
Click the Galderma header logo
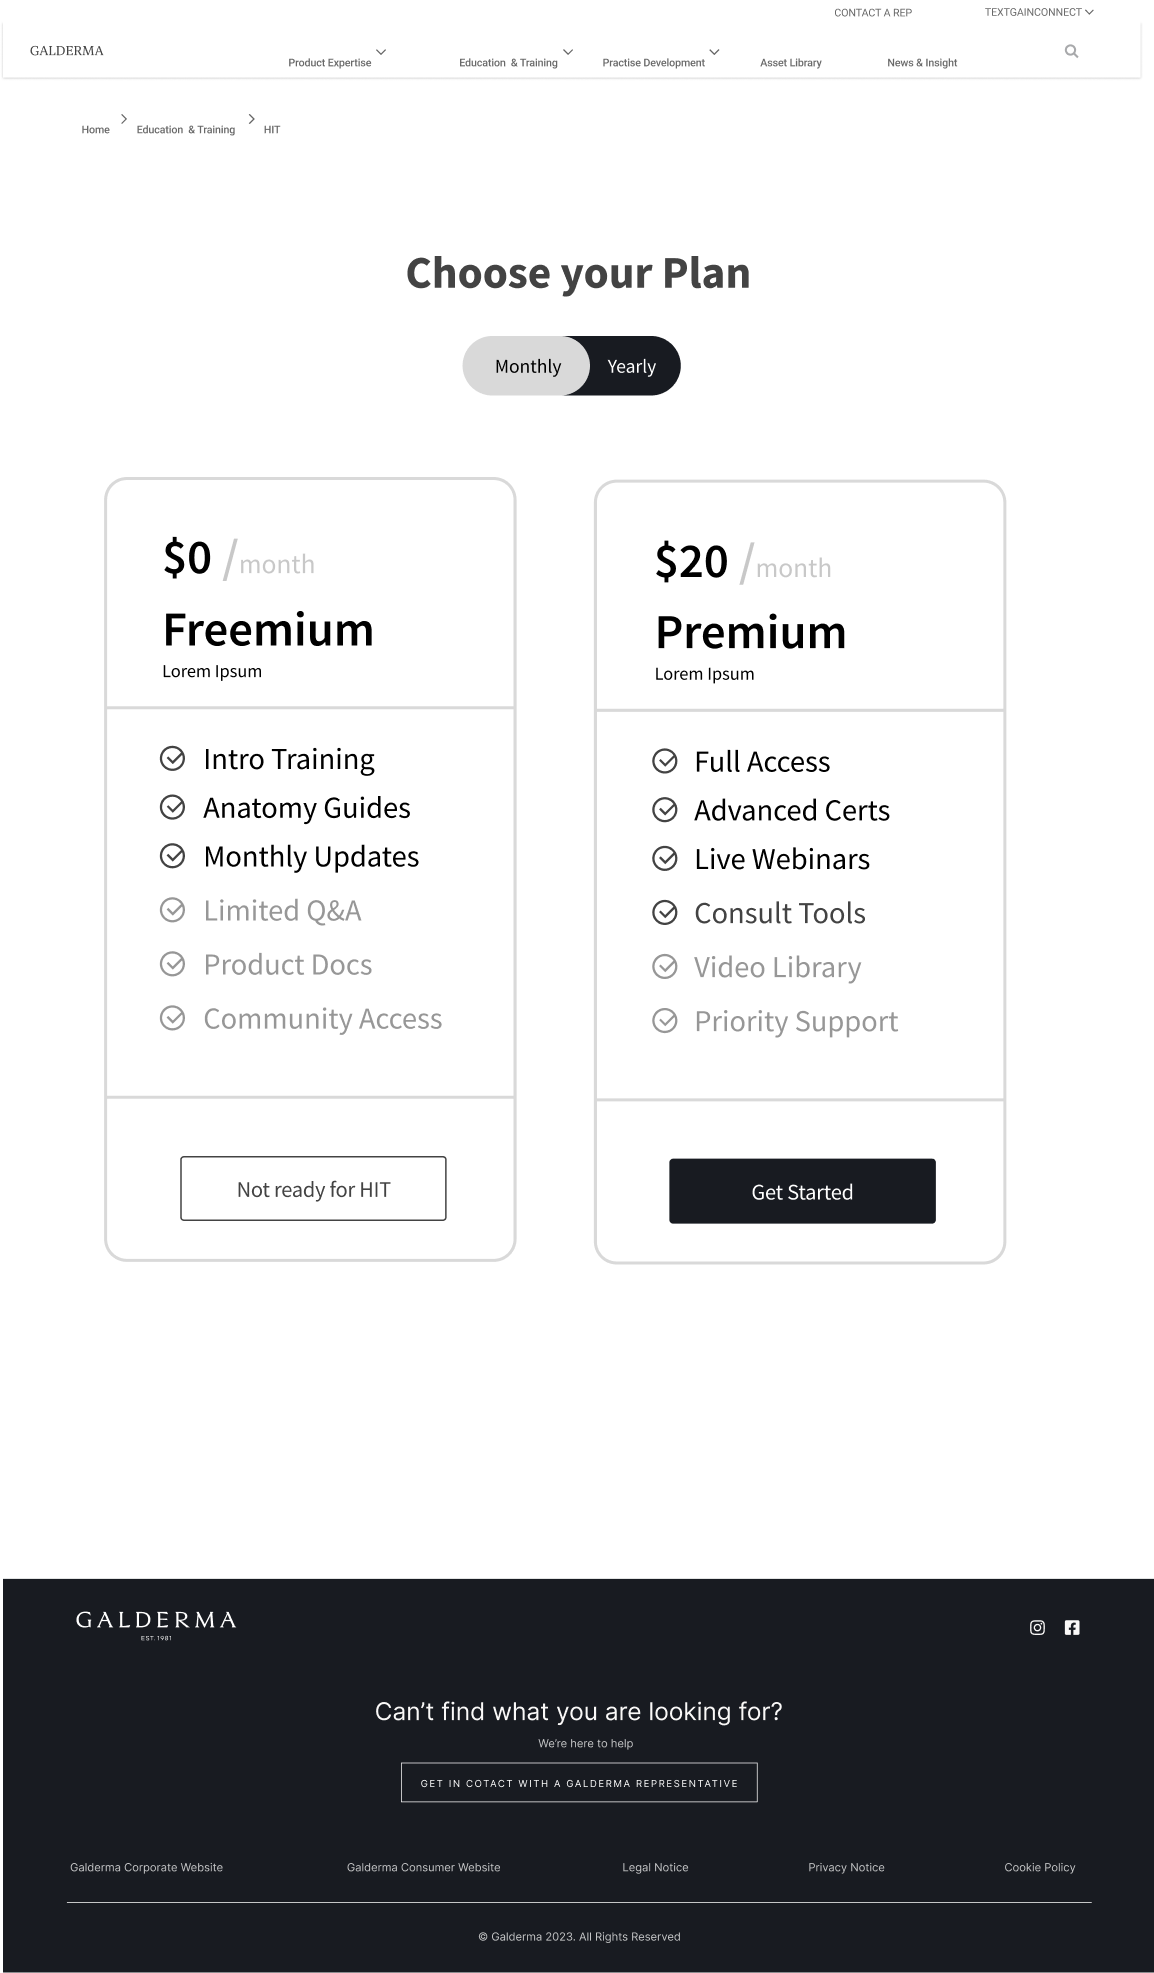pyautogui.click(x=67, y=51)
